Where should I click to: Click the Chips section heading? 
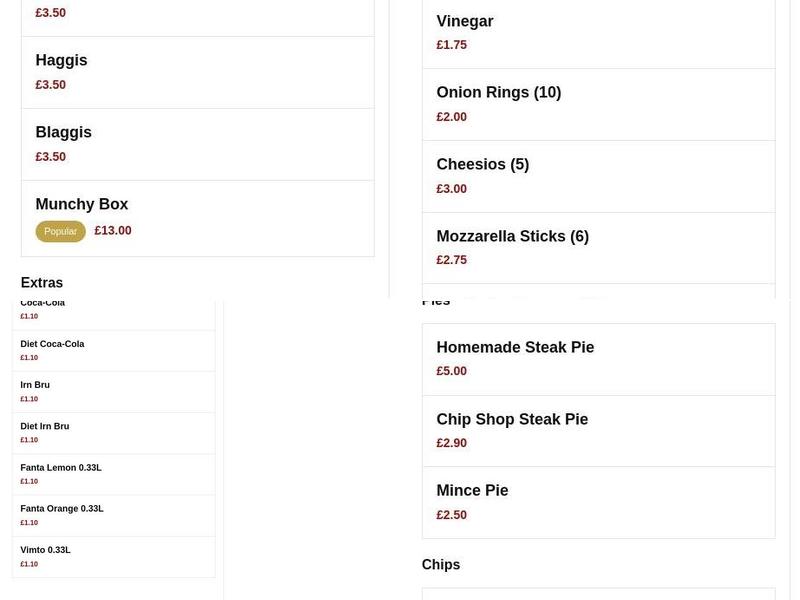pyautogui.click(x=441, y=564)
